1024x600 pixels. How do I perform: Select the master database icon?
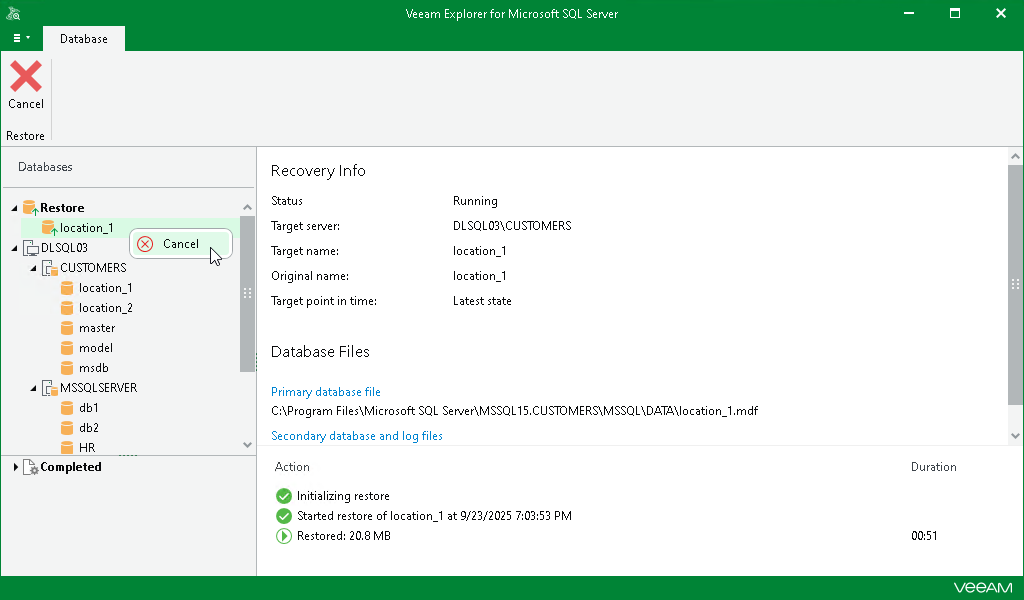pyautogui.click(x=66, y=327)
